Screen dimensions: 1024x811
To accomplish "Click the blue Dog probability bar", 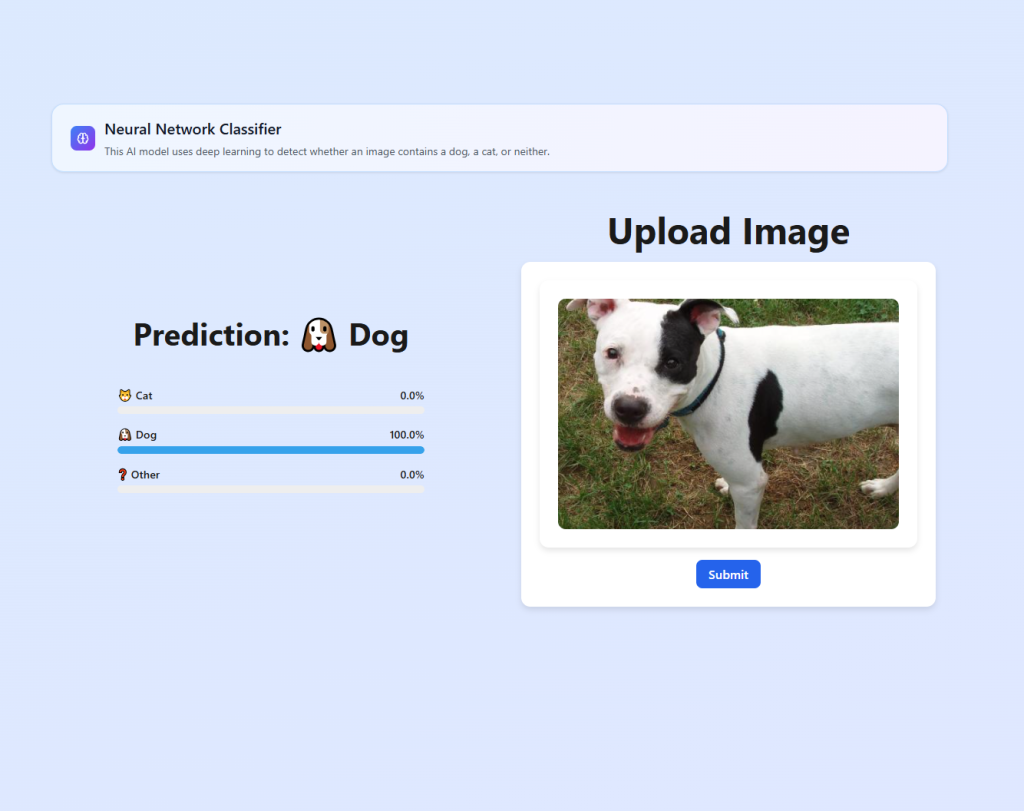I will (x=271, y=450).
